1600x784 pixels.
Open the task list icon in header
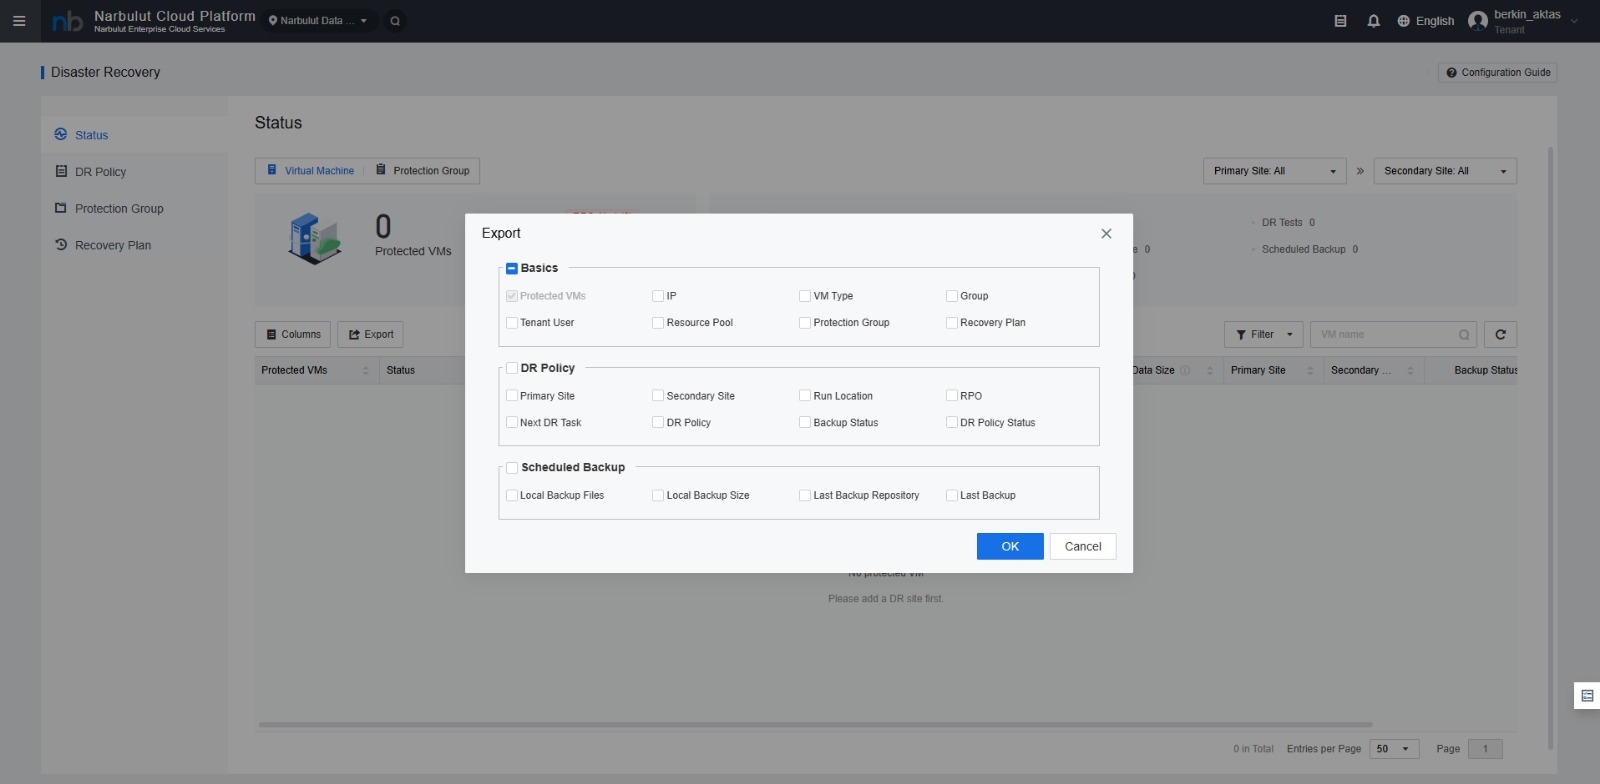(1340, 21)
